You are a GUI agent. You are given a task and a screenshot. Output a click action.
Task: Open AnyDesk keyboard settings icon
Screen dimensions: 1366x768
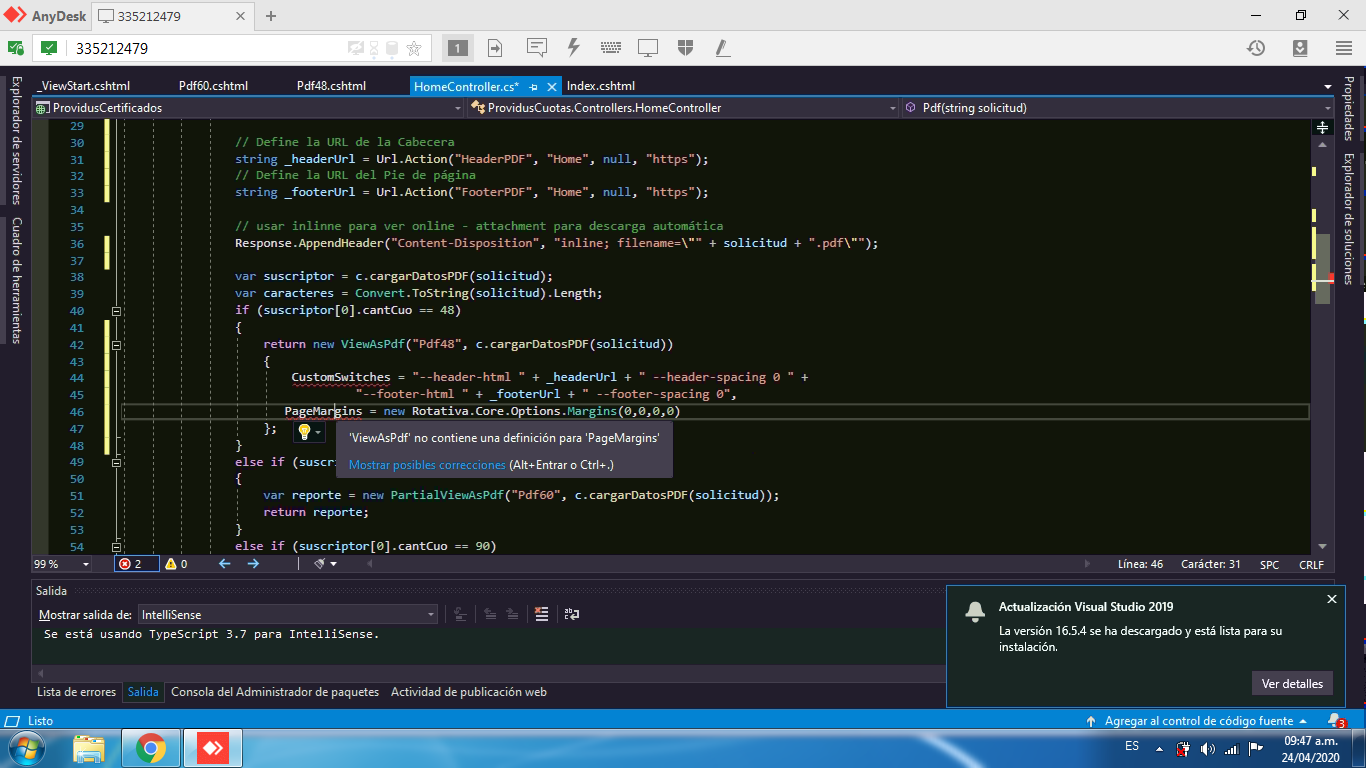(611, 47)
